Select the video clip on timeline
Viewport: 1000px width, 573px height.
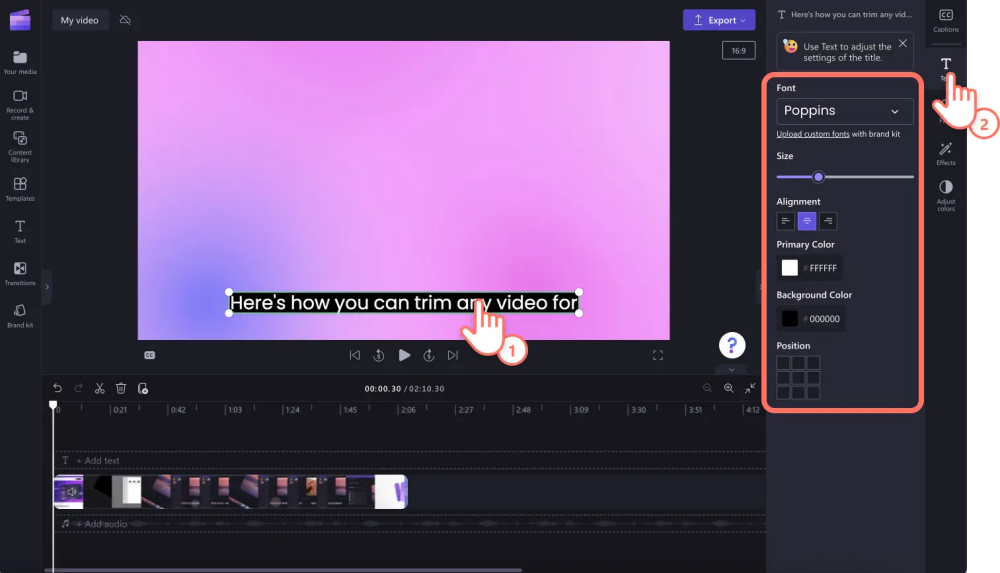click(230, 492)
